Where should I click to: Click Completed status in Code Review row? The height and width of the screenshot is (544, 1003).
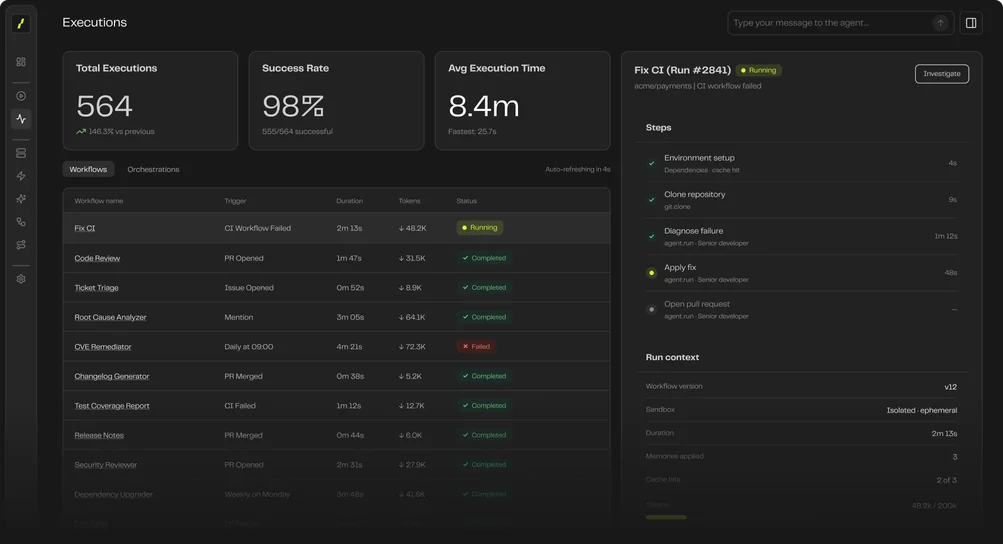pyautogui.click(x=484, y=259)
